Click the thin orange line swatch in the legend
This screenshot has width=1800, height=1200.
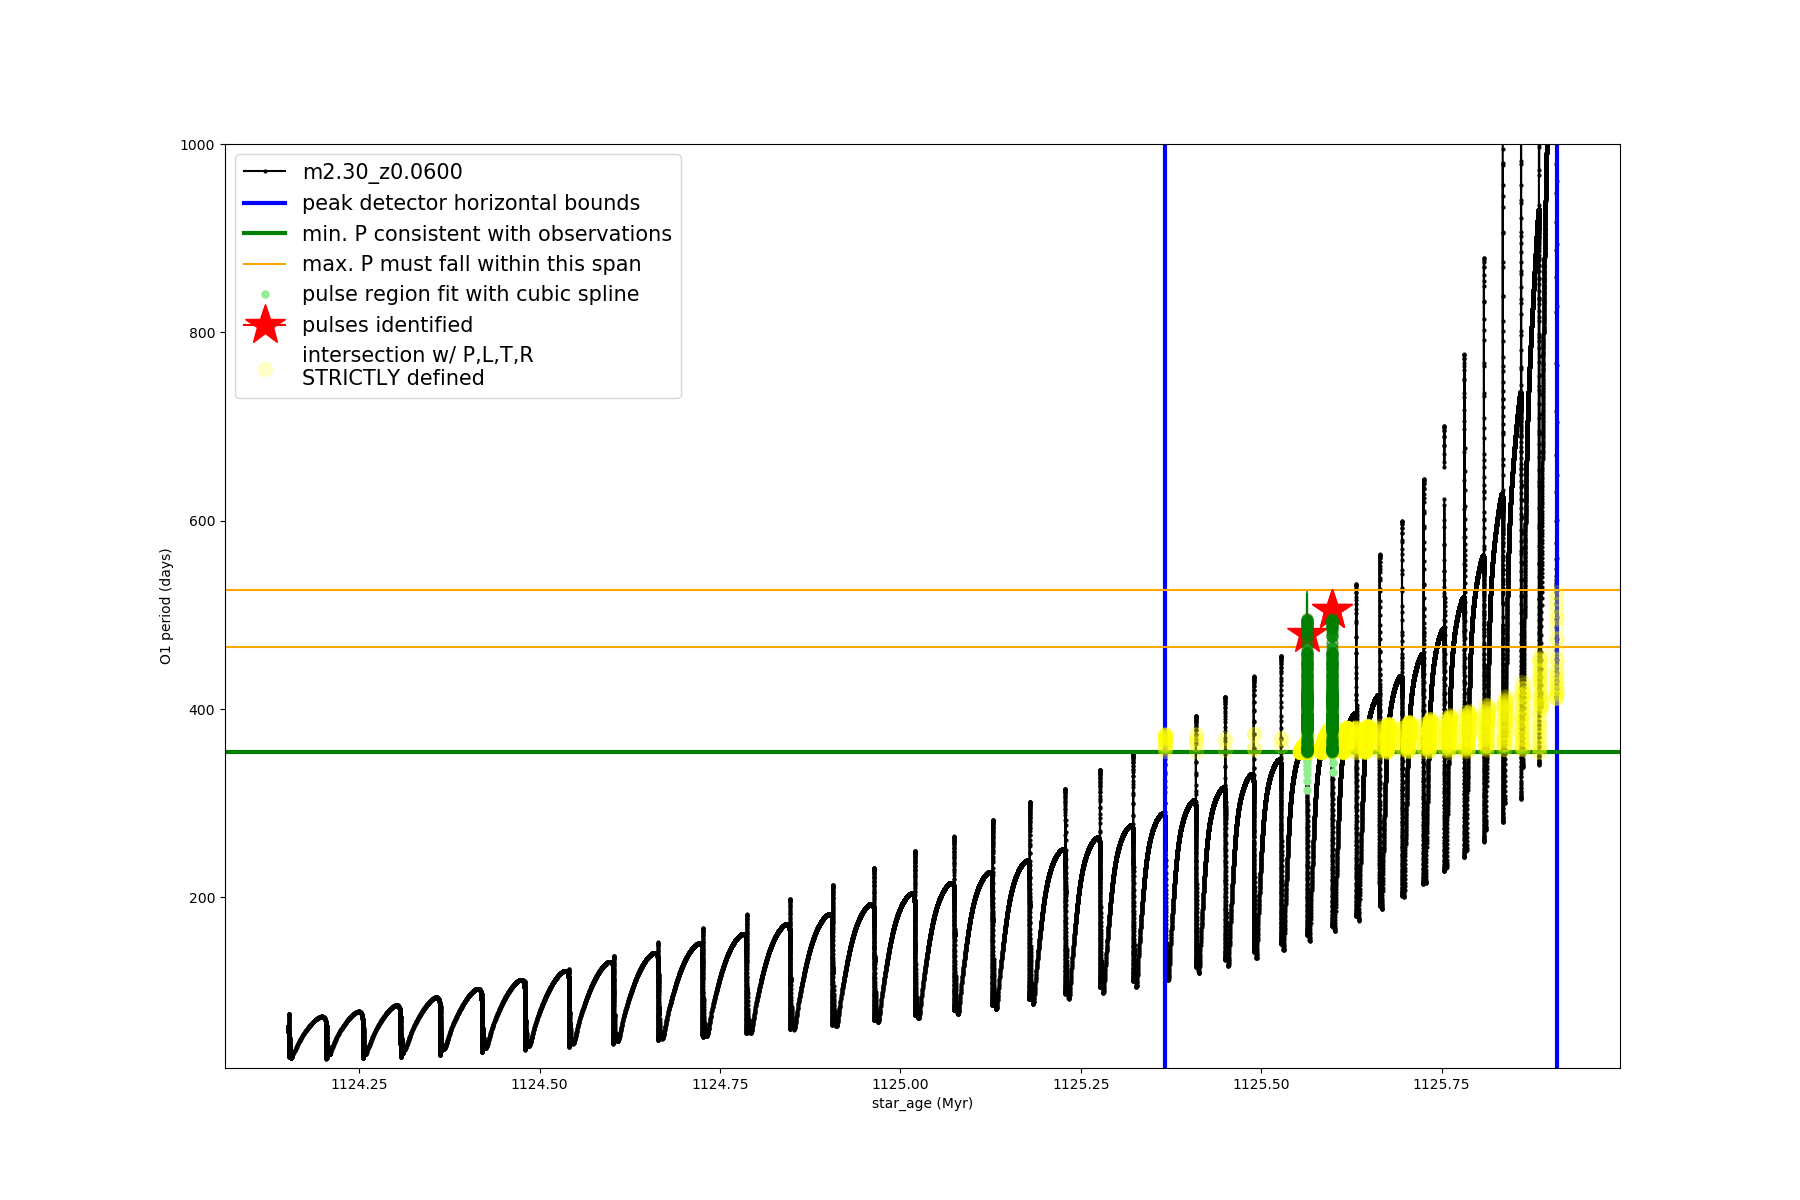click(265, 264)
